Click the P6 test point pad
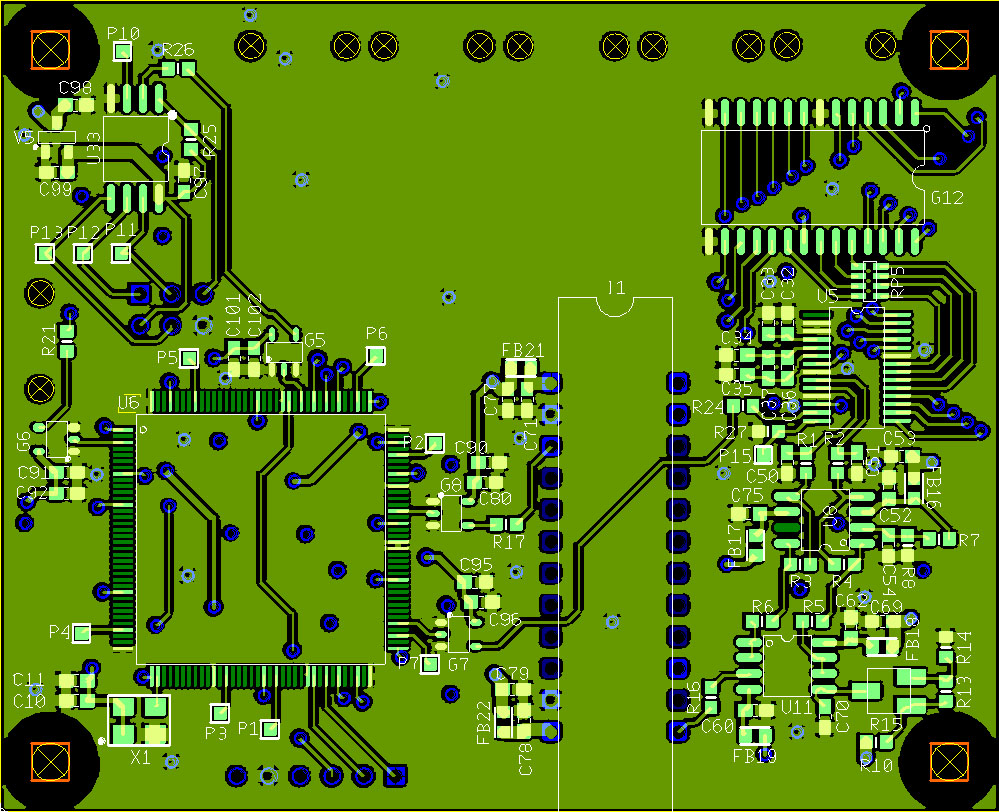Screen dimensions: 999x812 point(375,355)
